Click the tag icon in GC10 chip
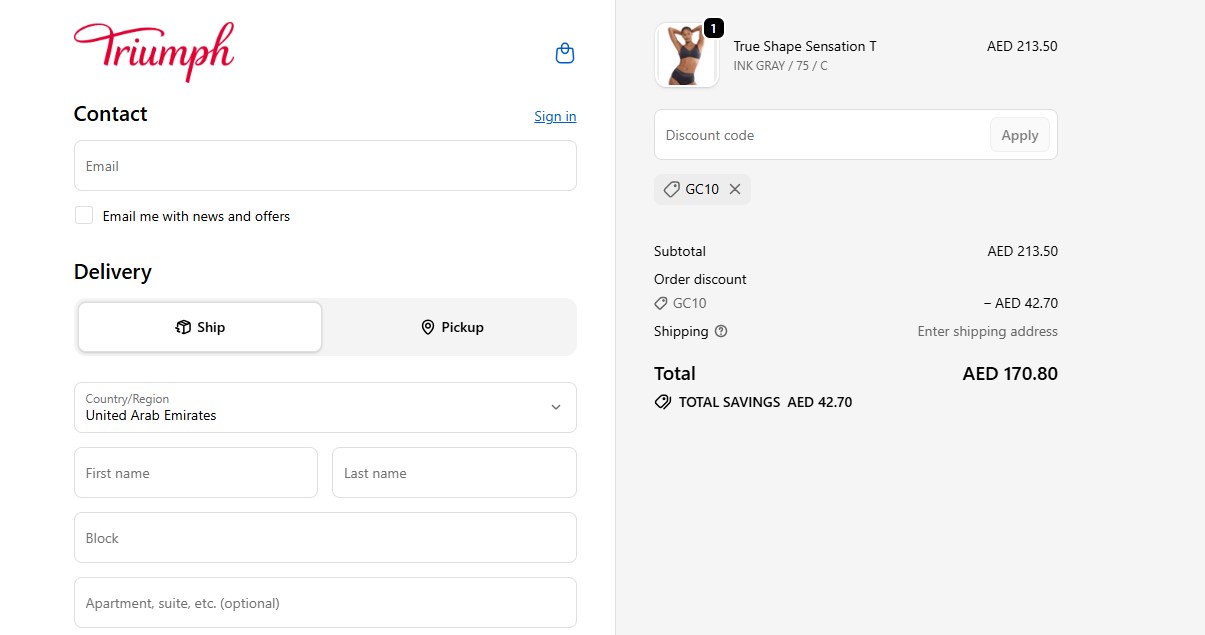The width and height of the screenshot is (1205, 635). 671,189
